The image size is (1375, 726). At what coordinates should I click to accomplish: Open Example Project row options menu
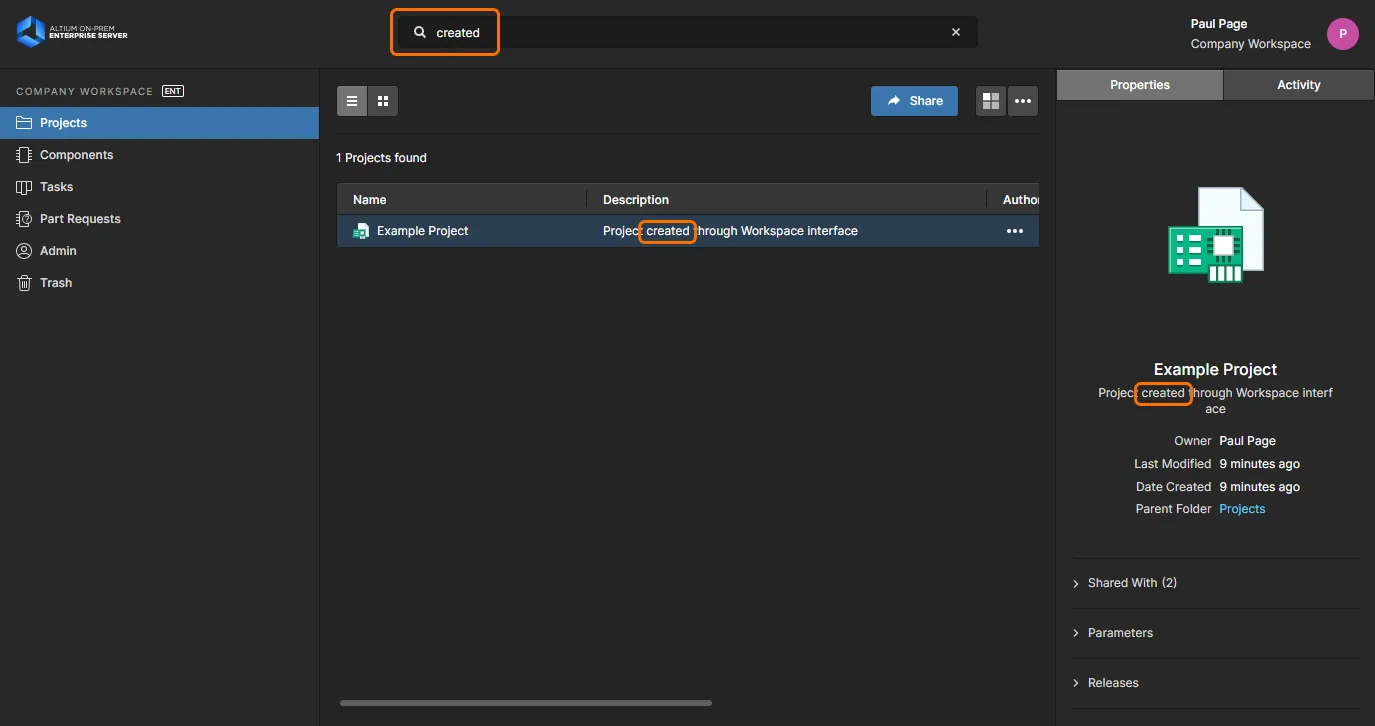pyautogui.click(x=1015, y=231)
